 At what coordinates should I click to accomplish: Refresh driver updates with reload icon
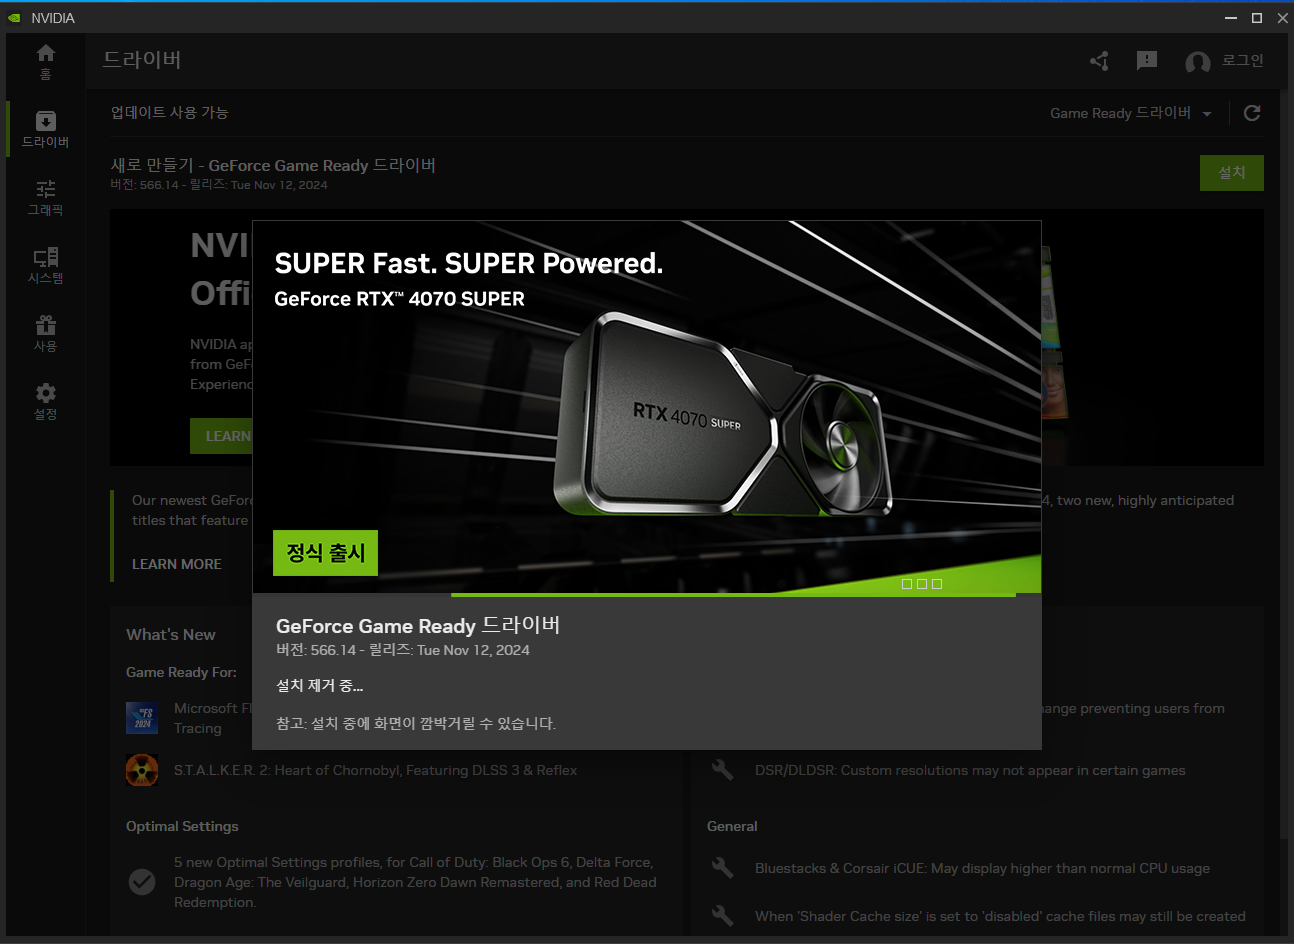coord(1251,113)
